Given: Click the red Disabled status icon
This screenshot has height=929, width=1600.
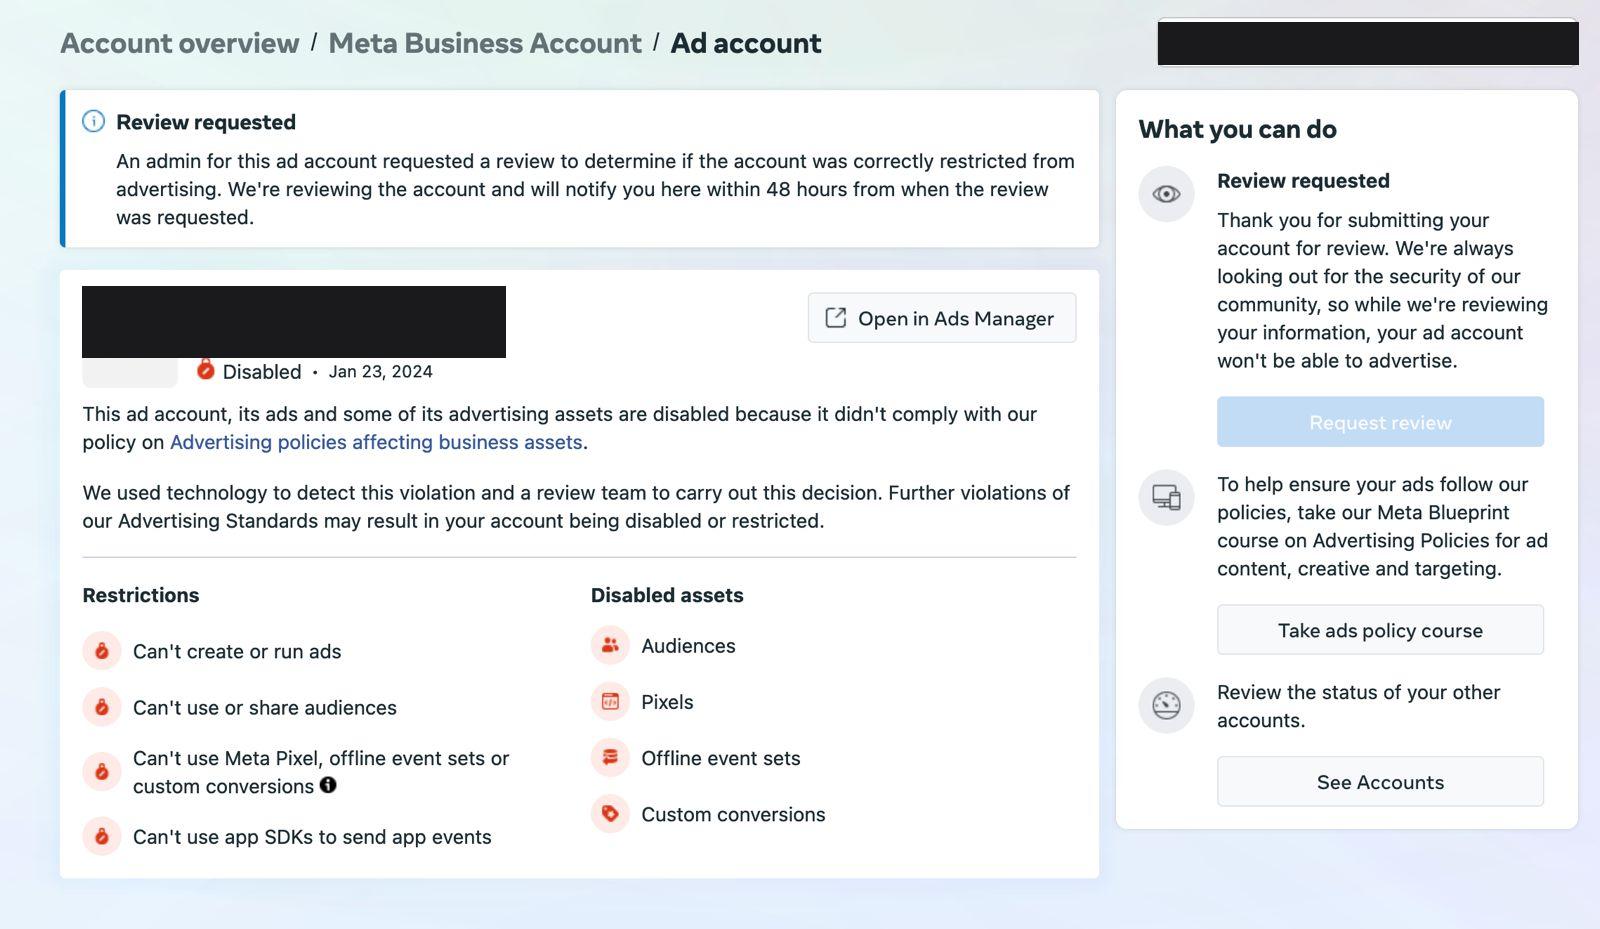Looking at the screenshot, I should pyautogui.click(x=205, y=370).
